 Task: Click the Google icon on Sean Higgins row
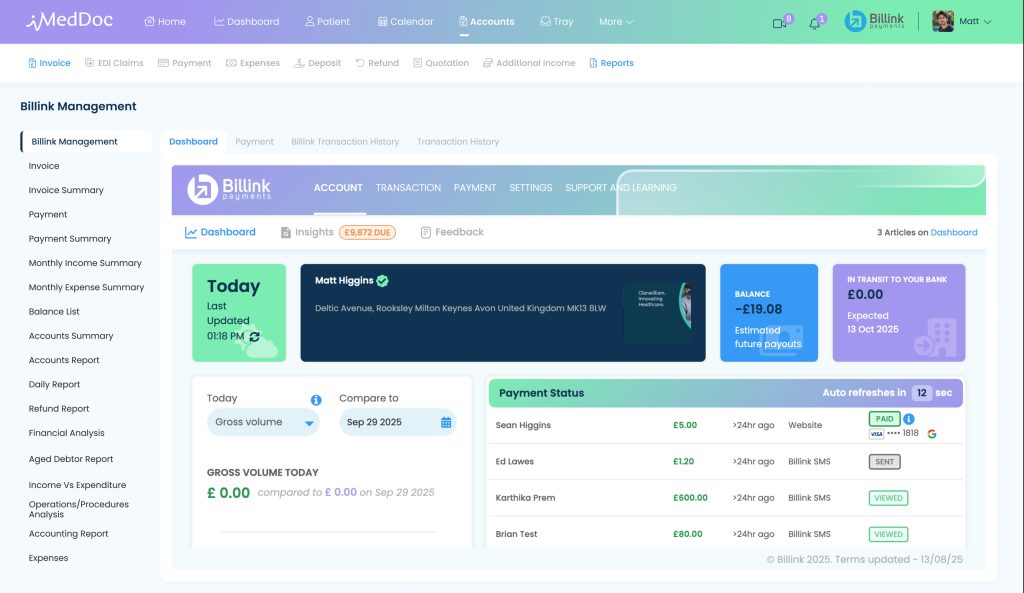coord(932,433)
